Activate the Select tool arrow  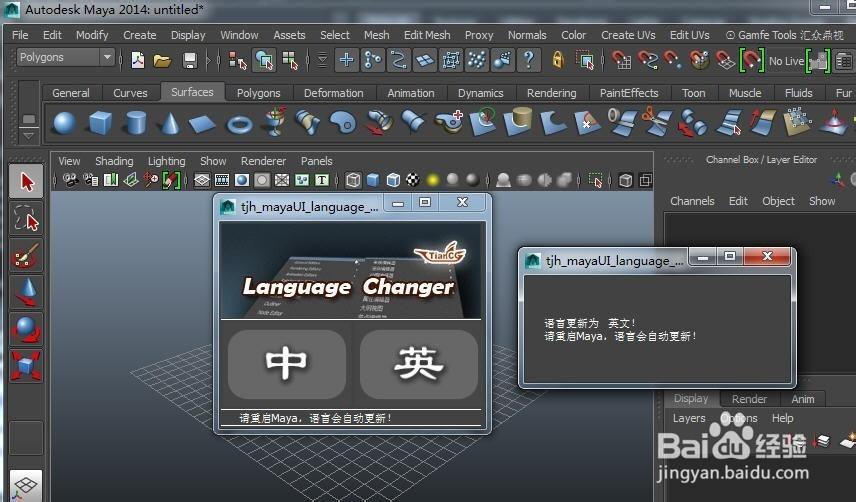26,181
